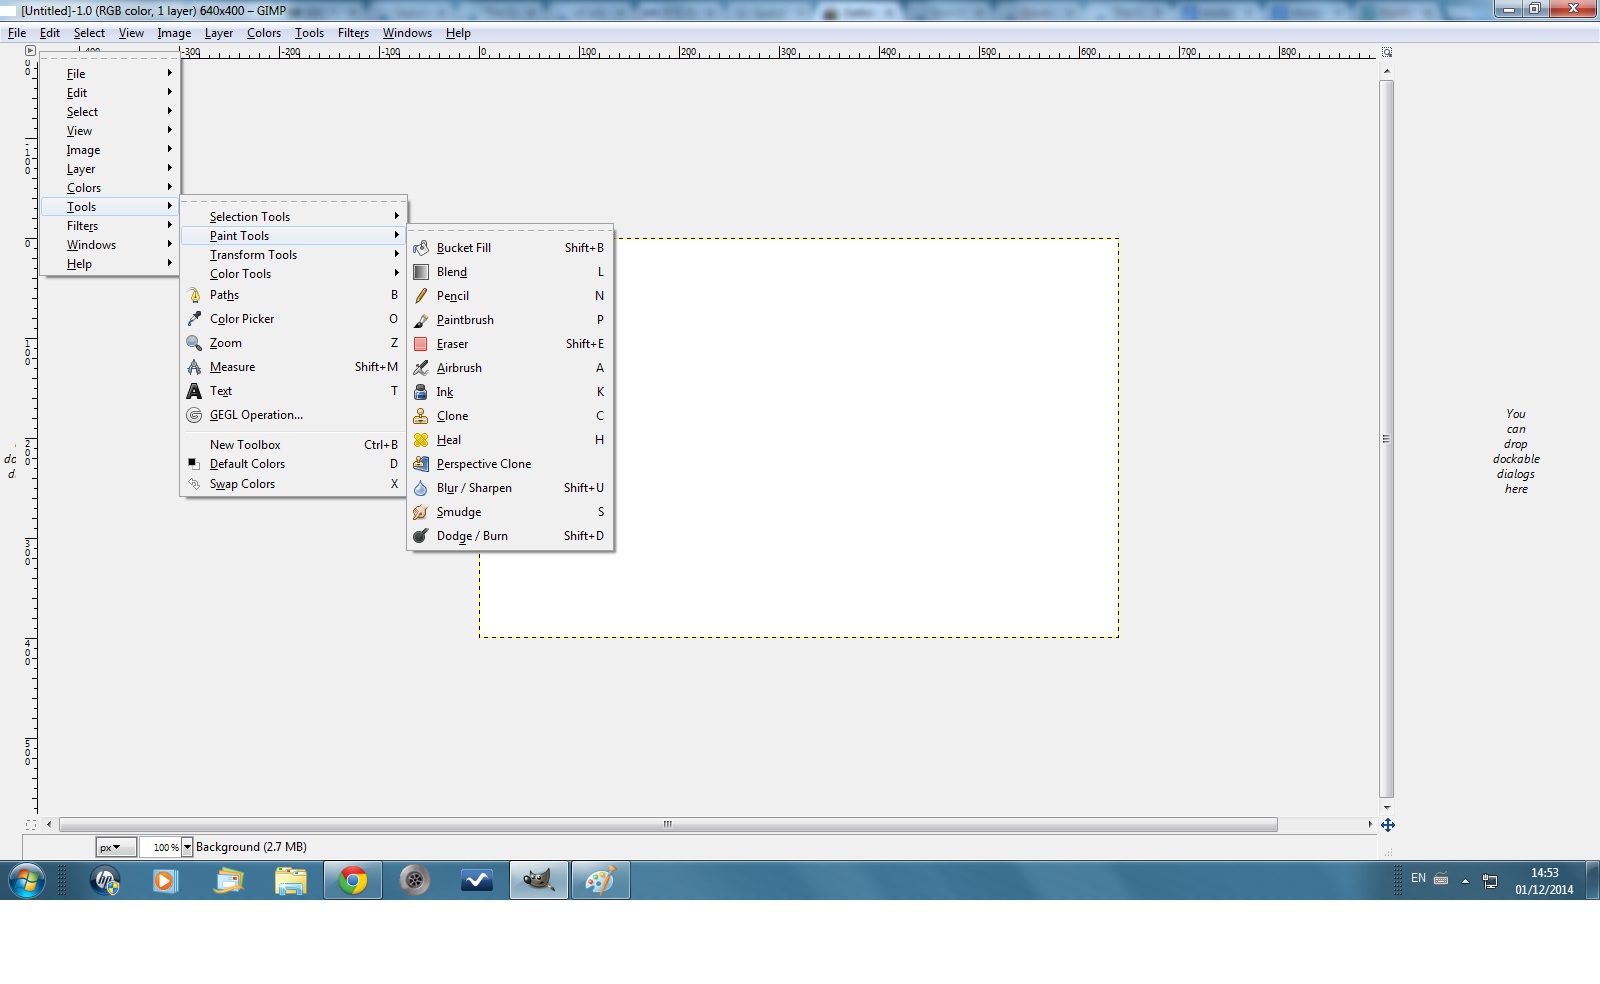
Task: Pick the Heal tool
Action: (510, 440)
